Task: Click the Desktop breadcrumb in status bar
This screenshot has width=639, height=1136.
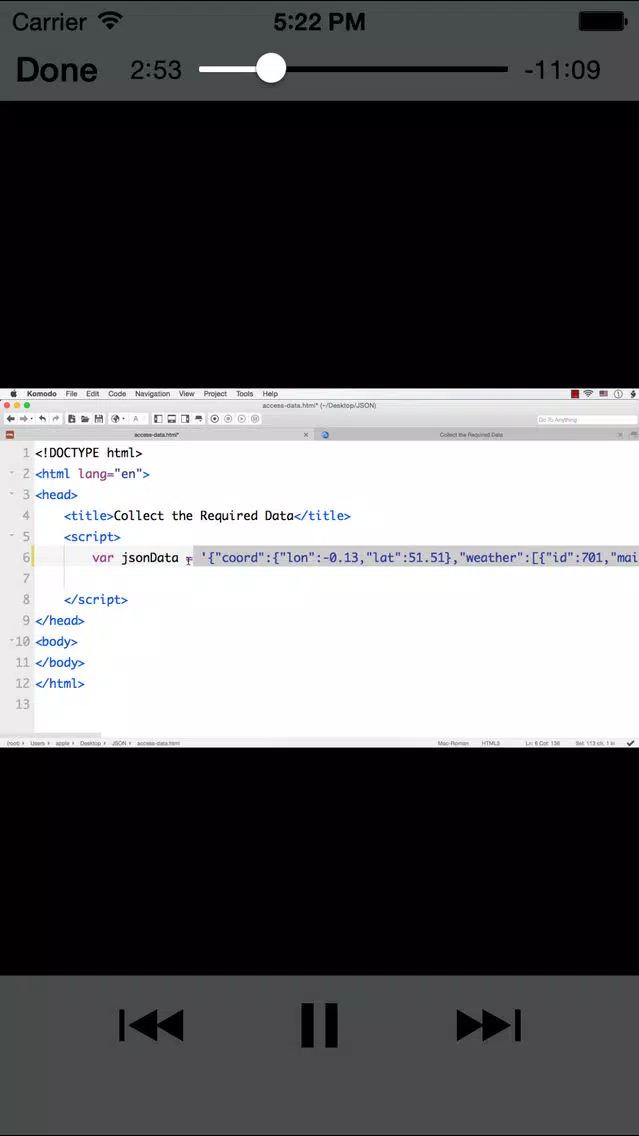Action: coord(90,743)
